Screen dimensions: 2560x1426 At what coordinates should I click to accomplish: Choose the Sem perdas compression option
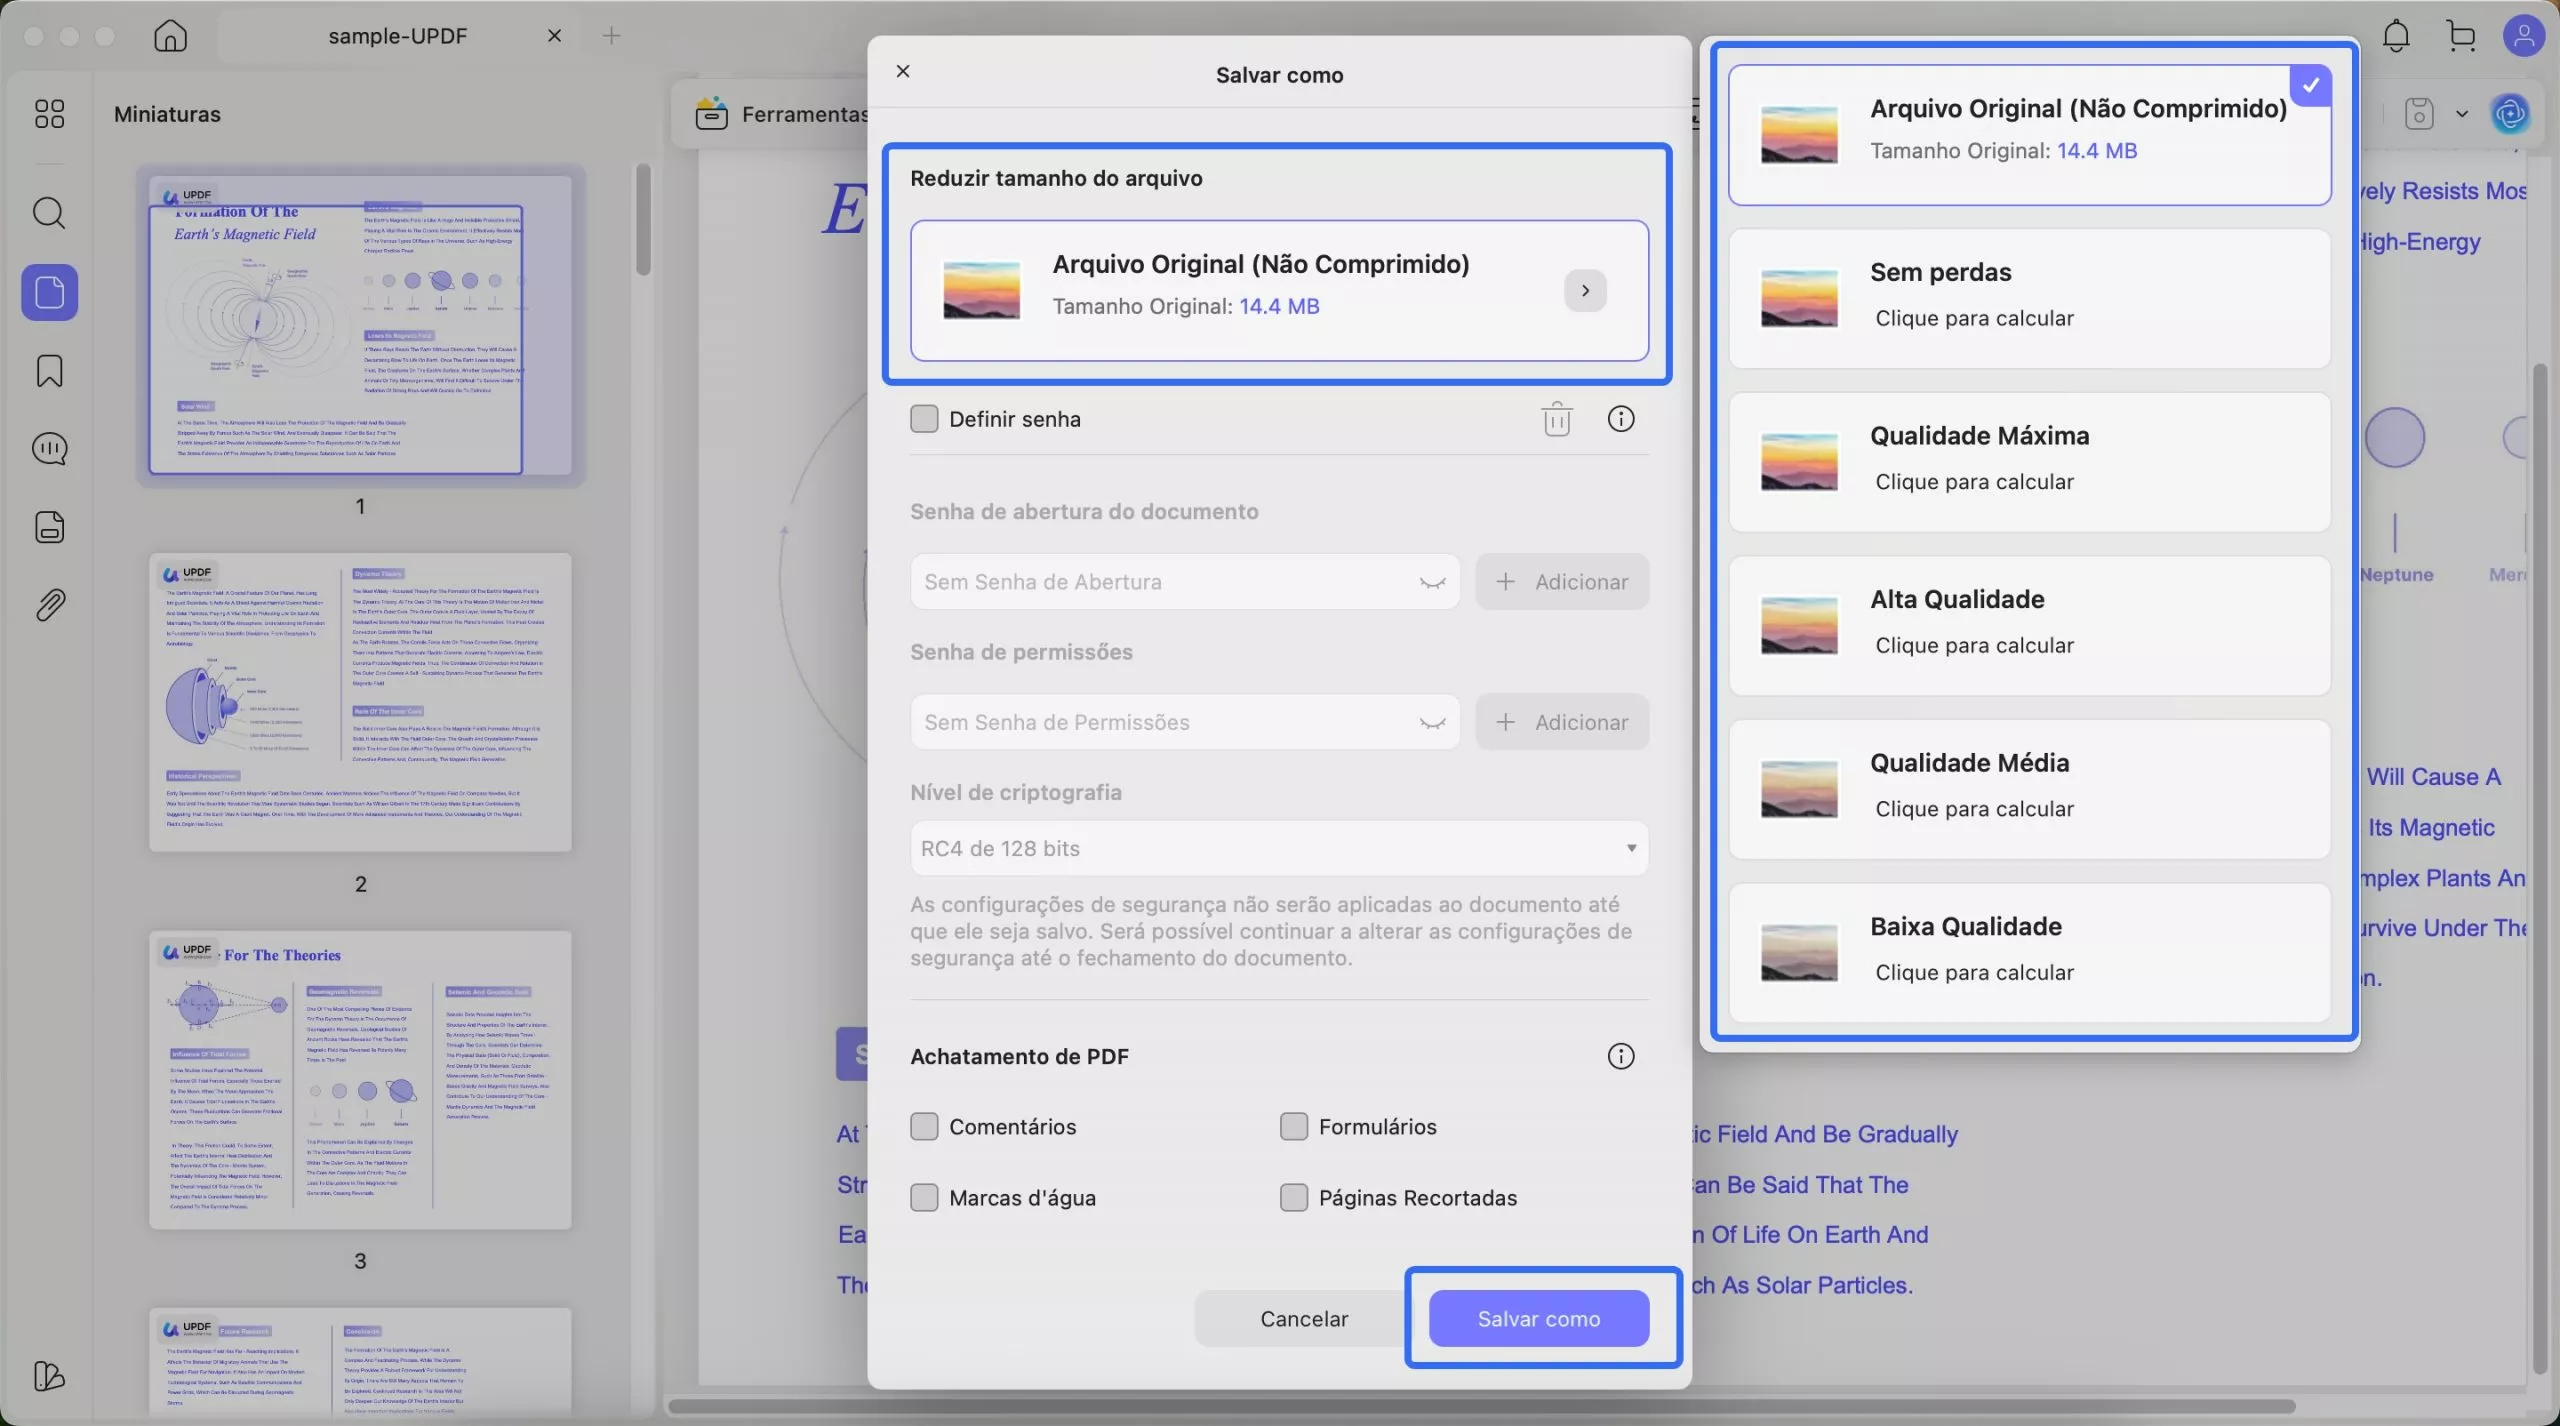point(2029,298)
